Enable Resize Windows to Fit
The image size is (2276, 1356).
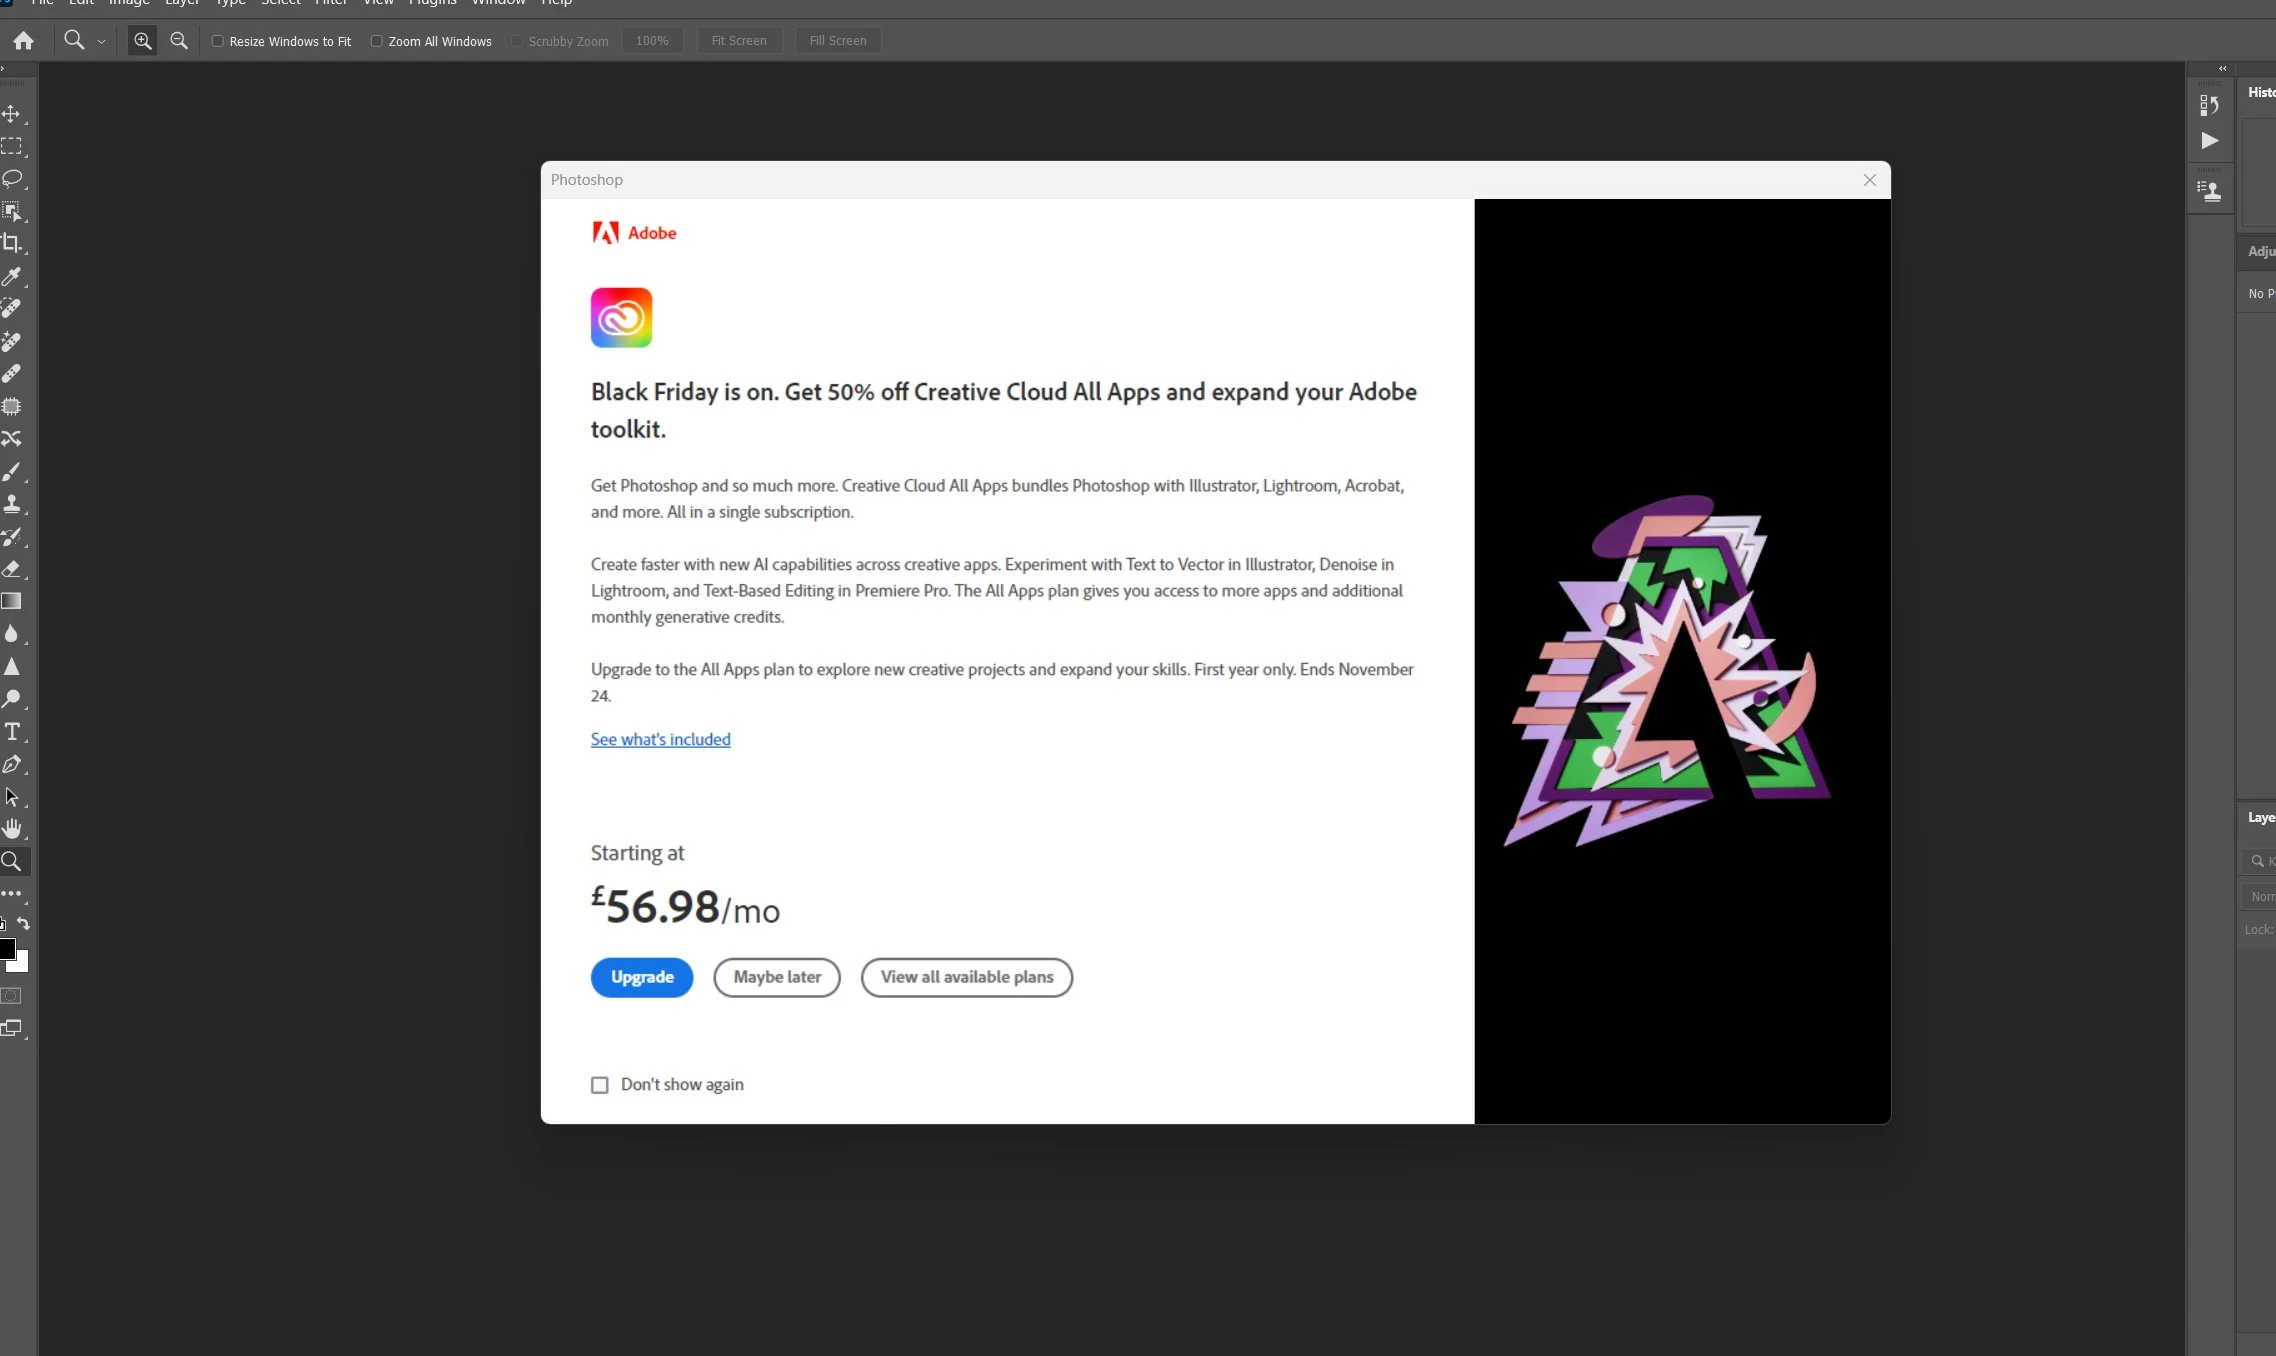click(217, 41)
